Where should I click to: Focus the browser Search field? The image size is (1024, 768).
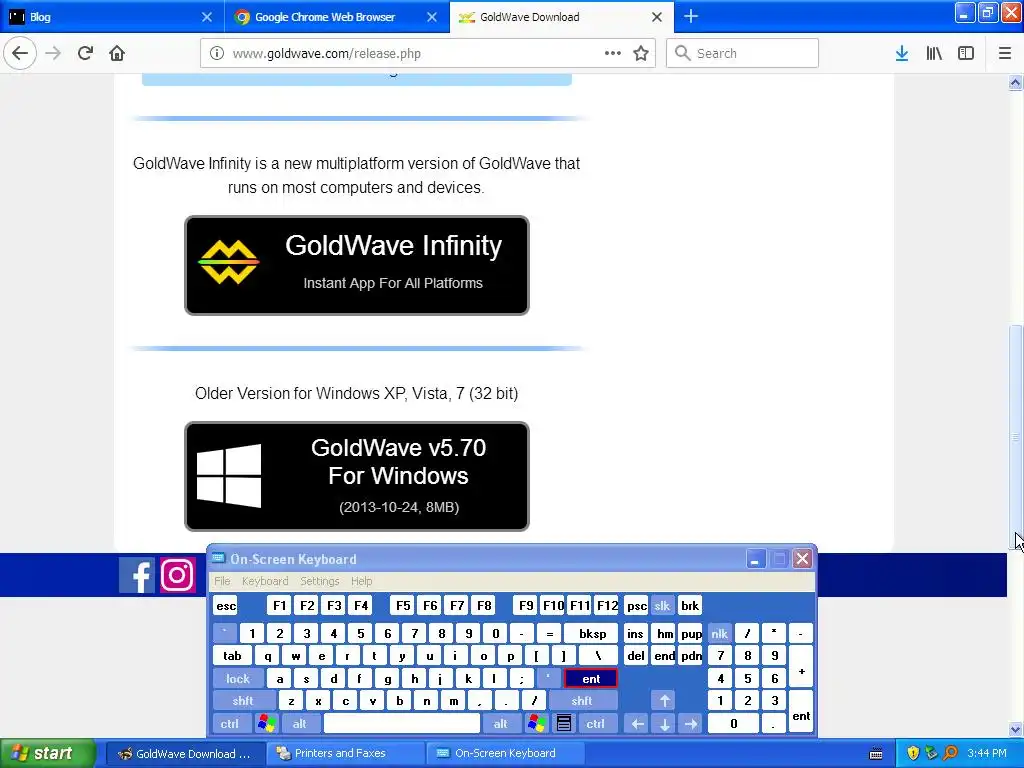[x=742, y=53]
